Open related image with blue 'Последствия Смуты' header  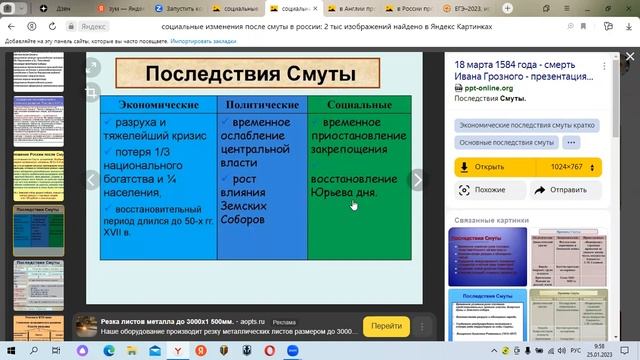click(x=488, y=315)
